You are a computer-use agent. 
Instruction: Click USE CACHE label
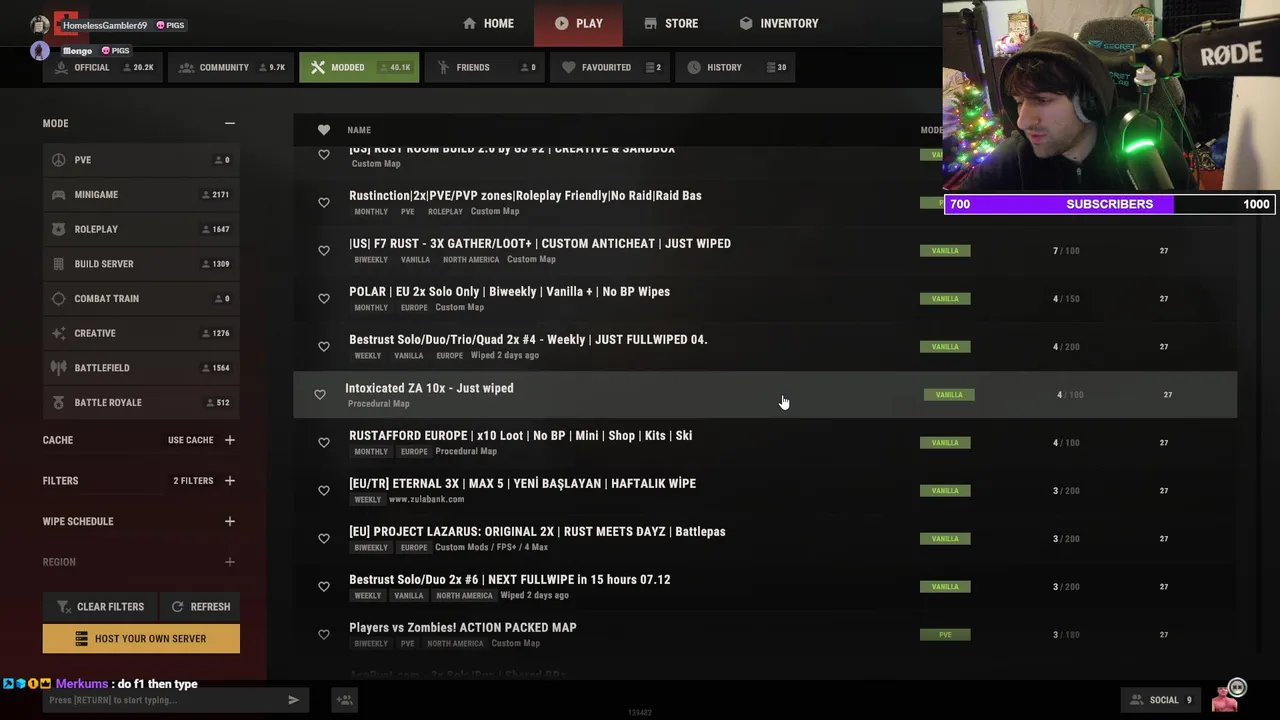click(190, 440)
